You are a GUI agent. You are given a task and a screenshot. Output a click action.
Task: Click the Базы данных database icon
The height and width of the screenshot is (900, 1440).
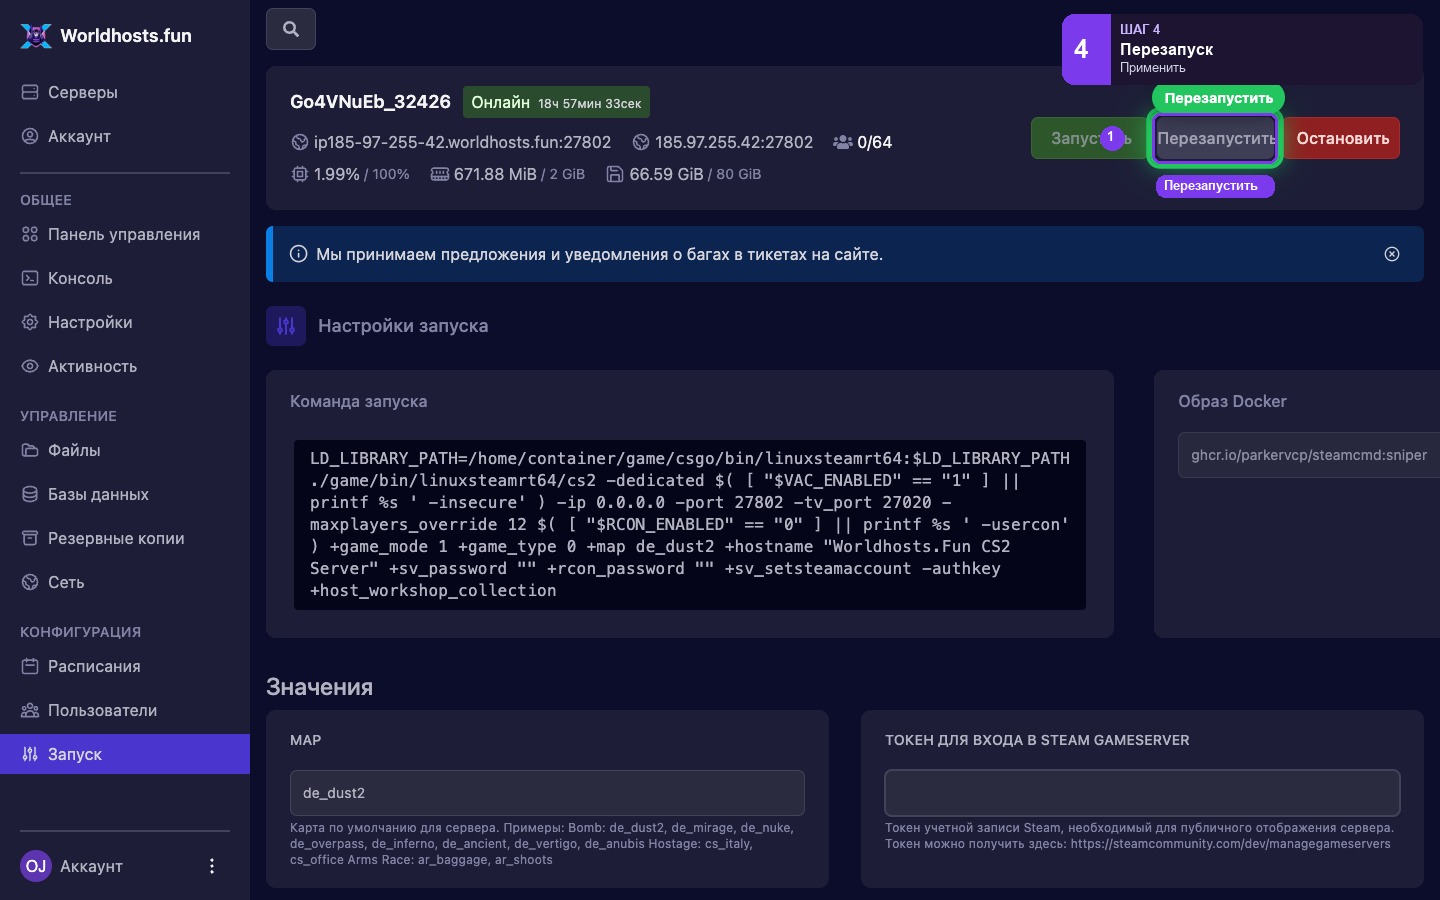[x=30, y=494]
